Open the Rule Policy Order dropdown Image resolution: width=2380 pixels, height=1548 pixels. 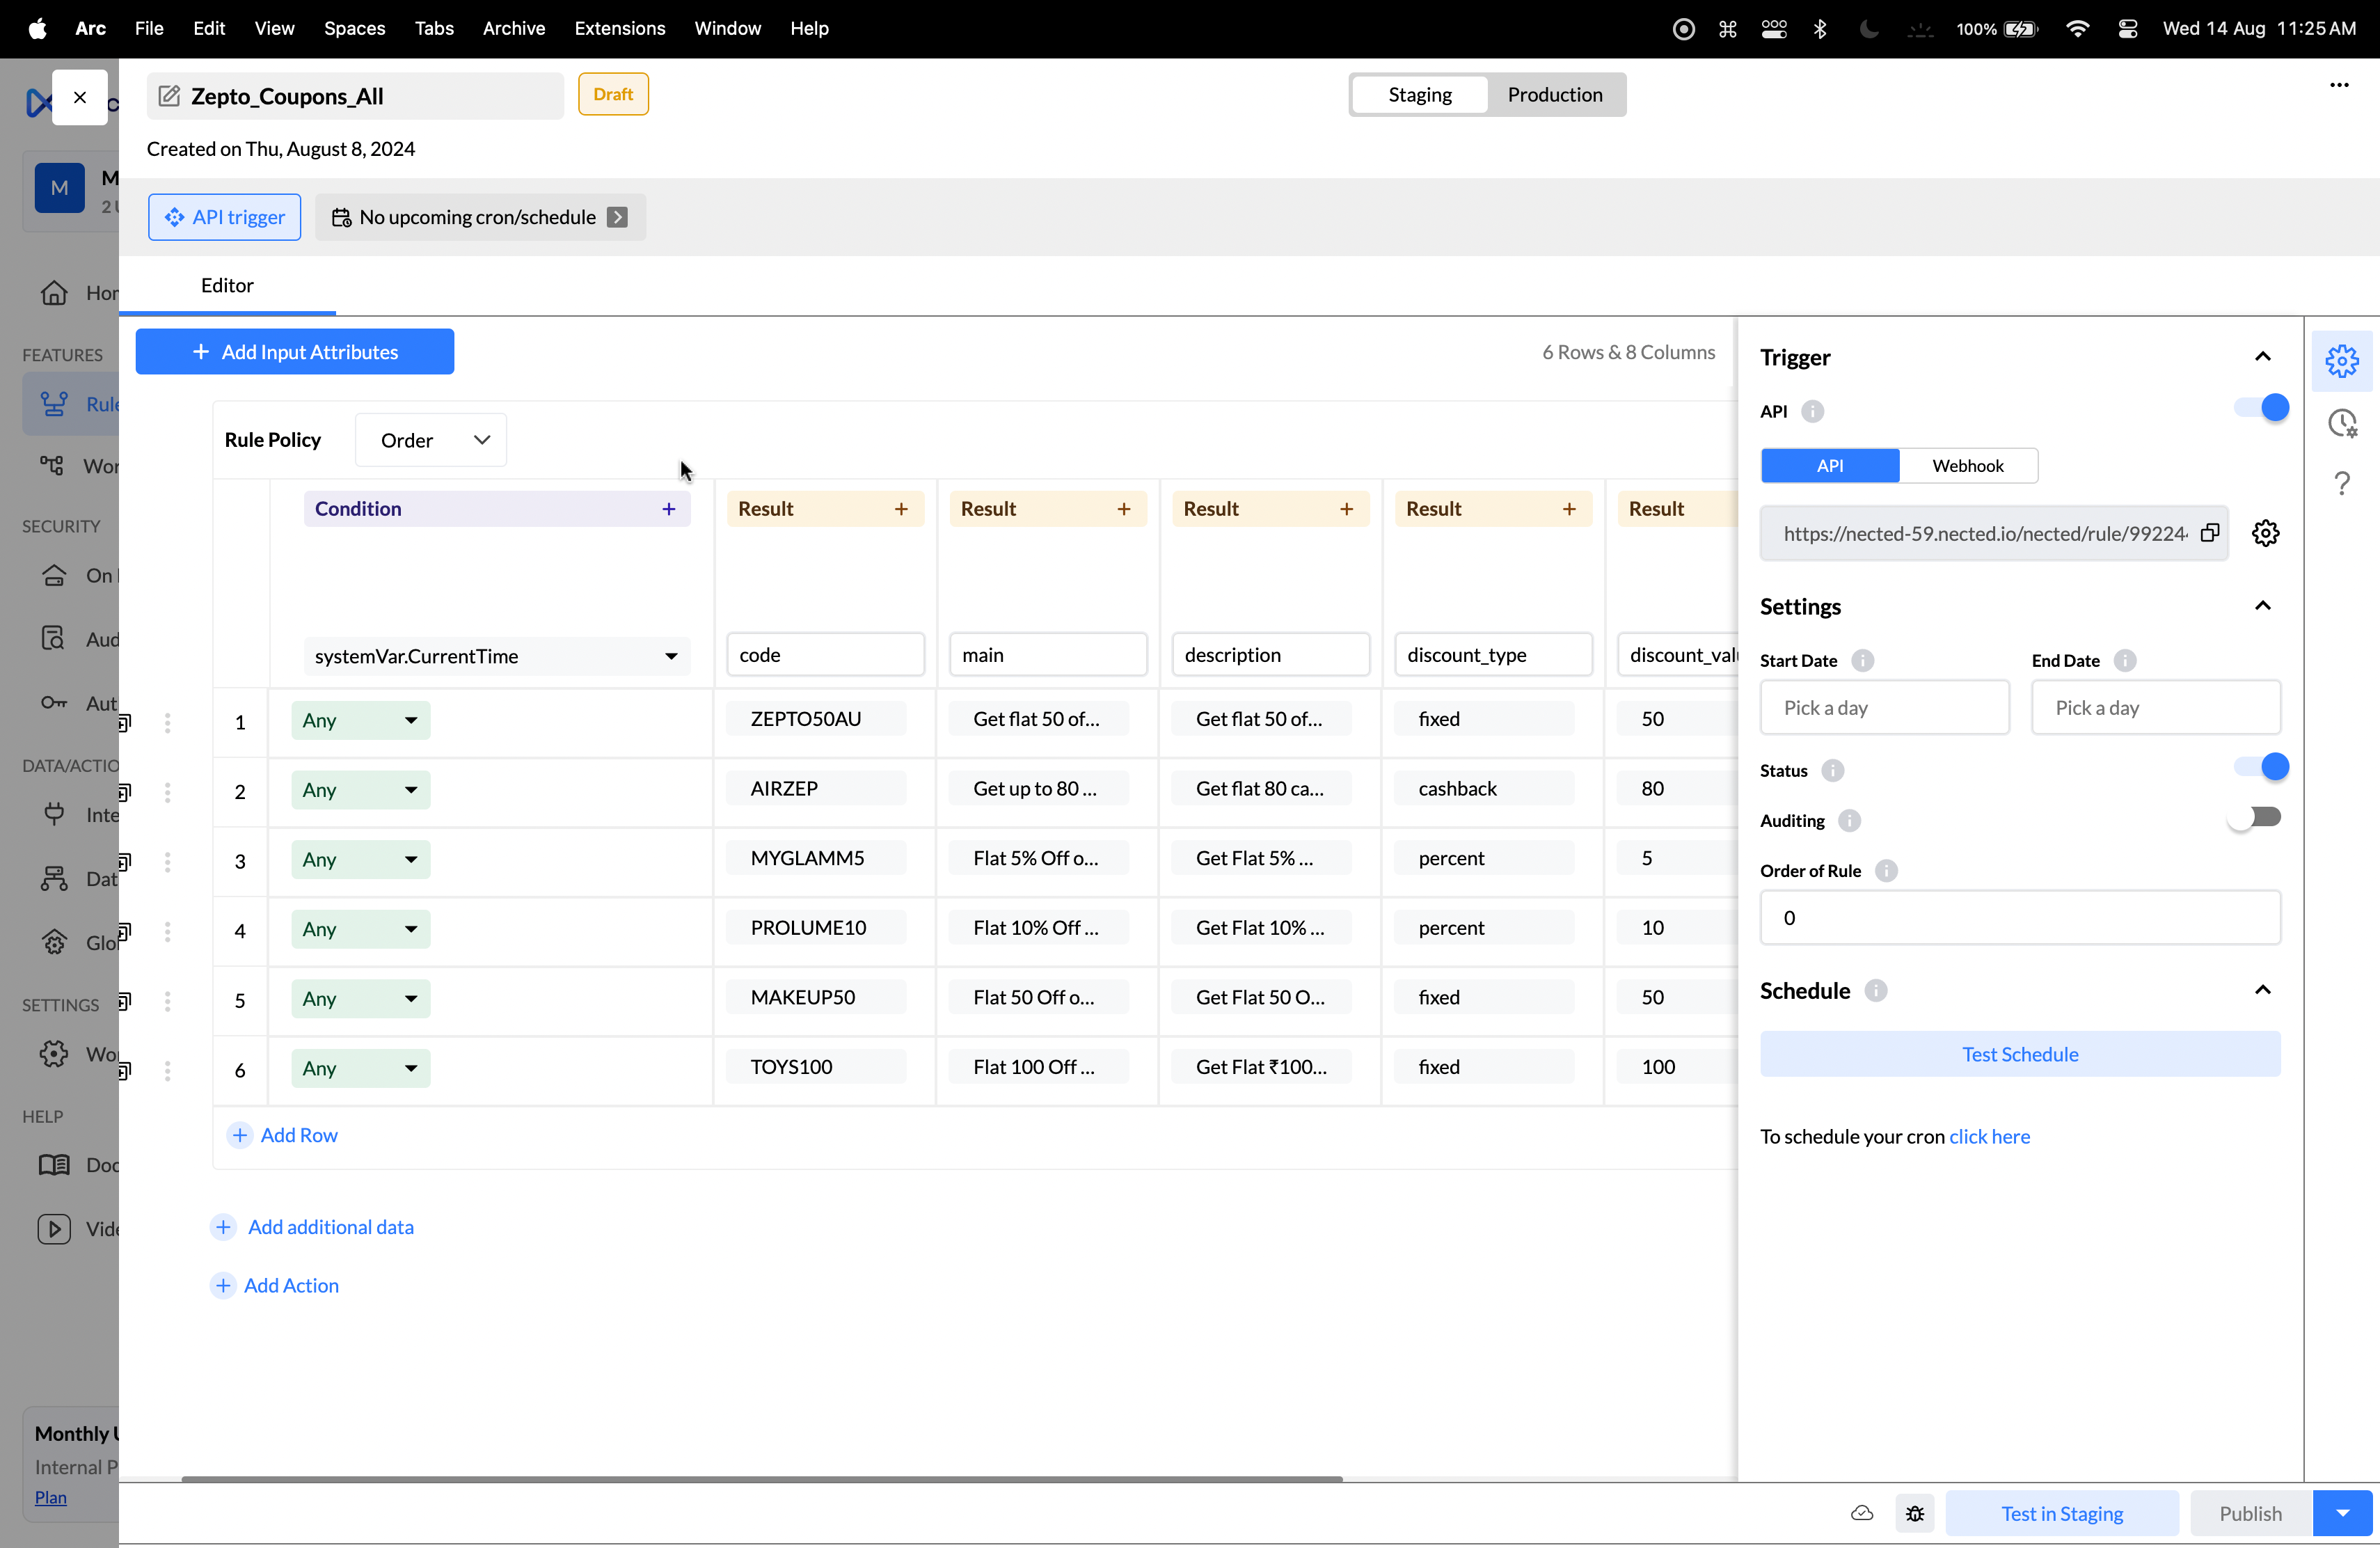pyautogui.click(x=431, y=440)
